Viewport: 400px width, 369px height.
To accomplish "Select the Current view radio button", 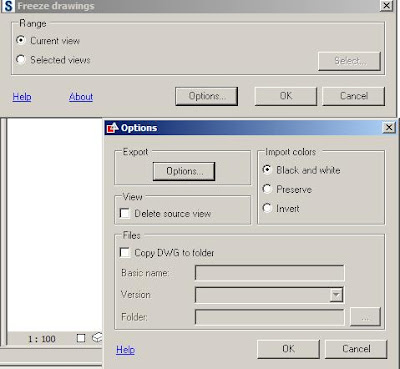I will click(21, 40).
